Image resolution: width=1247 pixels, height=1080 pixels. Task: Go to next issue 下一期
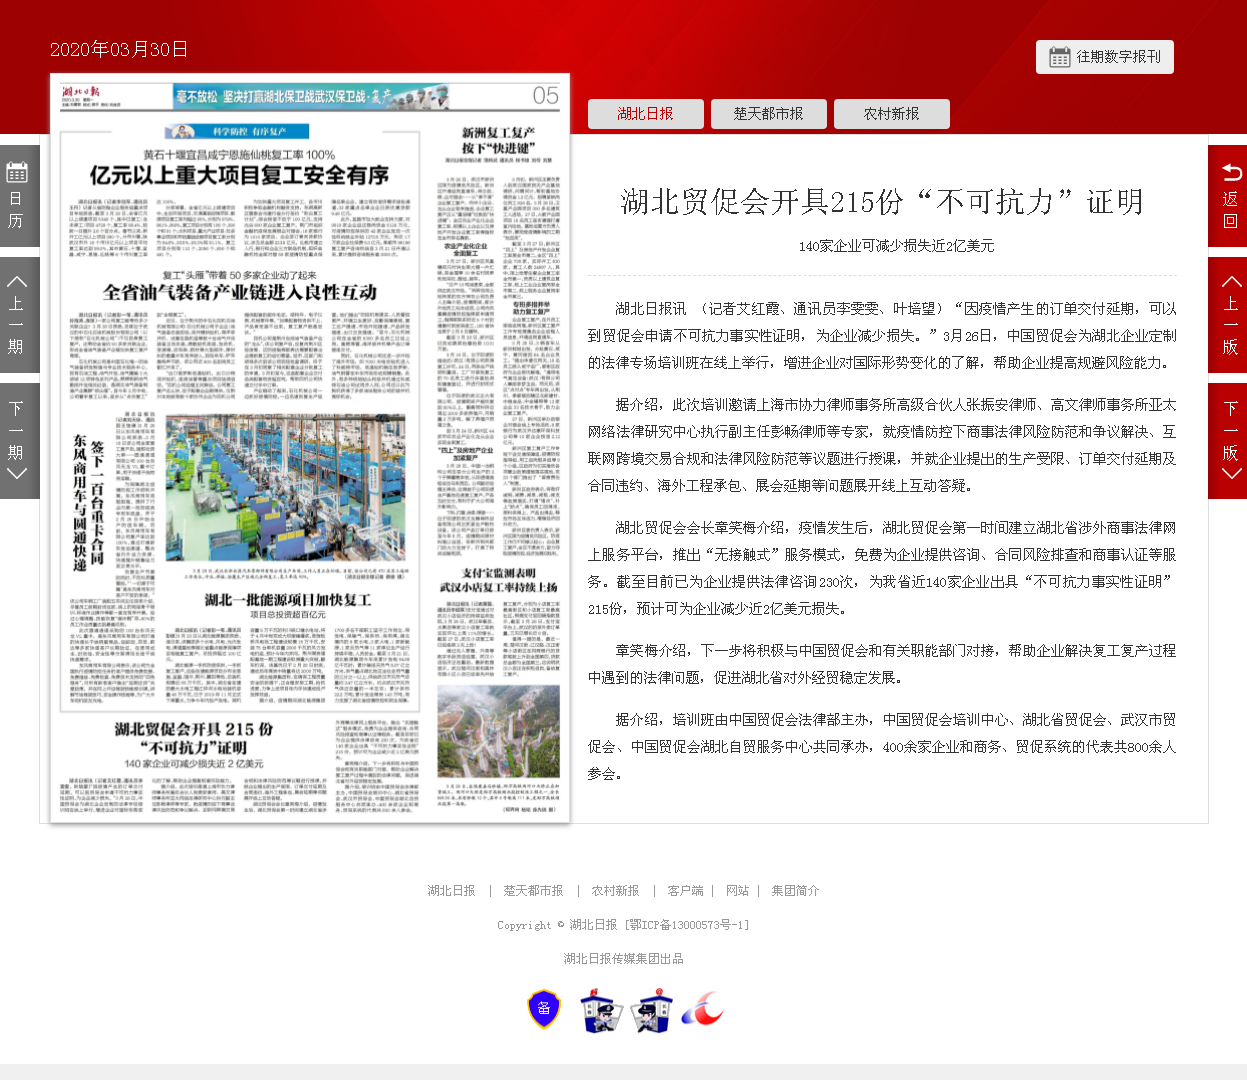point(18,441)
